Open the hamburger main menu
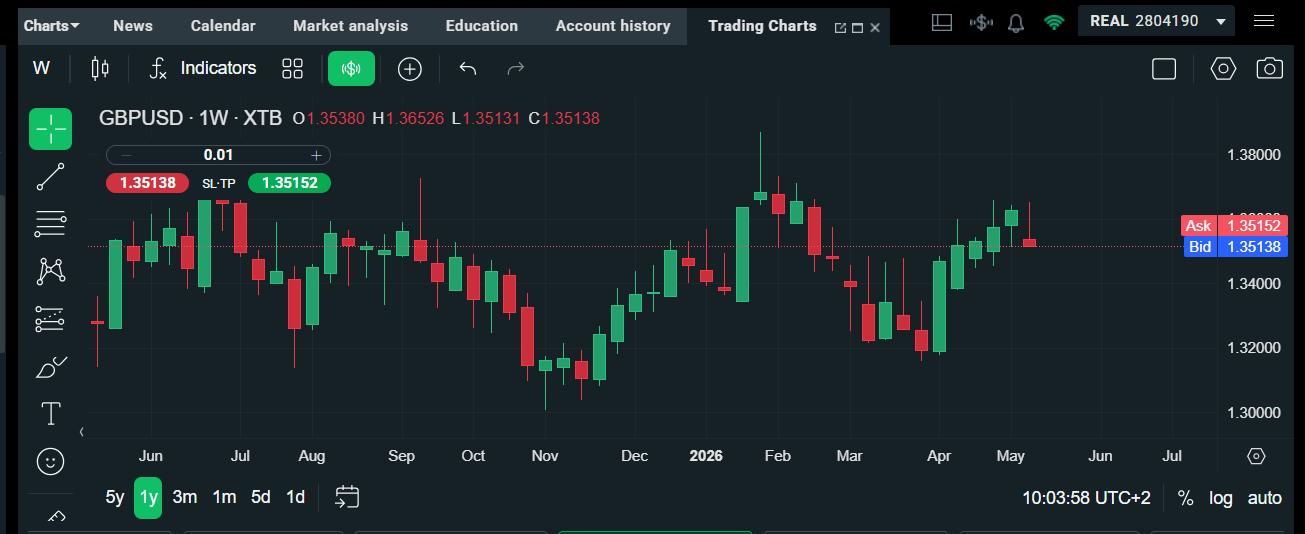This screenshot has height=534, width=1305. 1264,21
